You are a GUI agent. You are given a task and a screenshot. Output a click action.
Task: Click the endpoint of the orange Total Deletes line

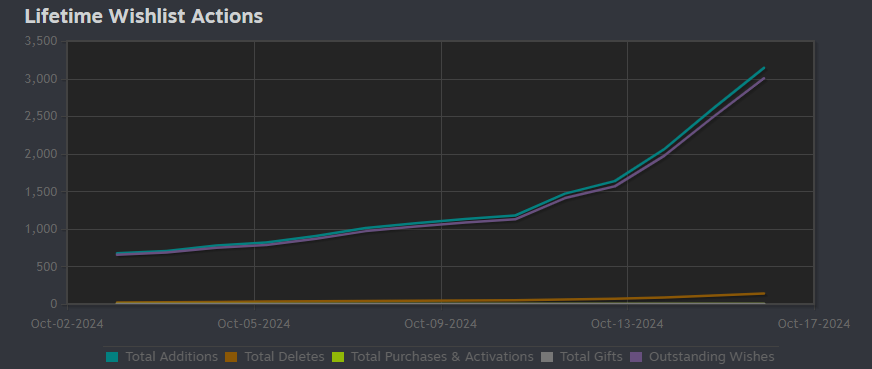(764, 293)
